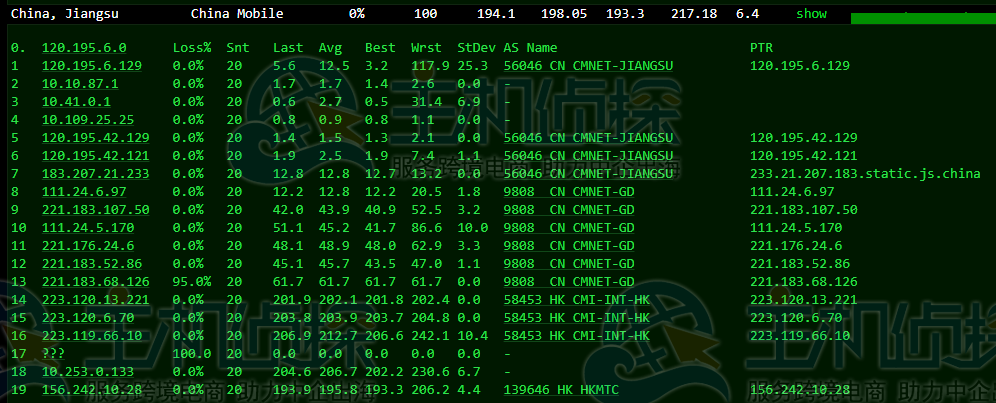Click the 10.253.0.133 hop address
The width and height of the screenshot is (996, 403).
(87, 372)
